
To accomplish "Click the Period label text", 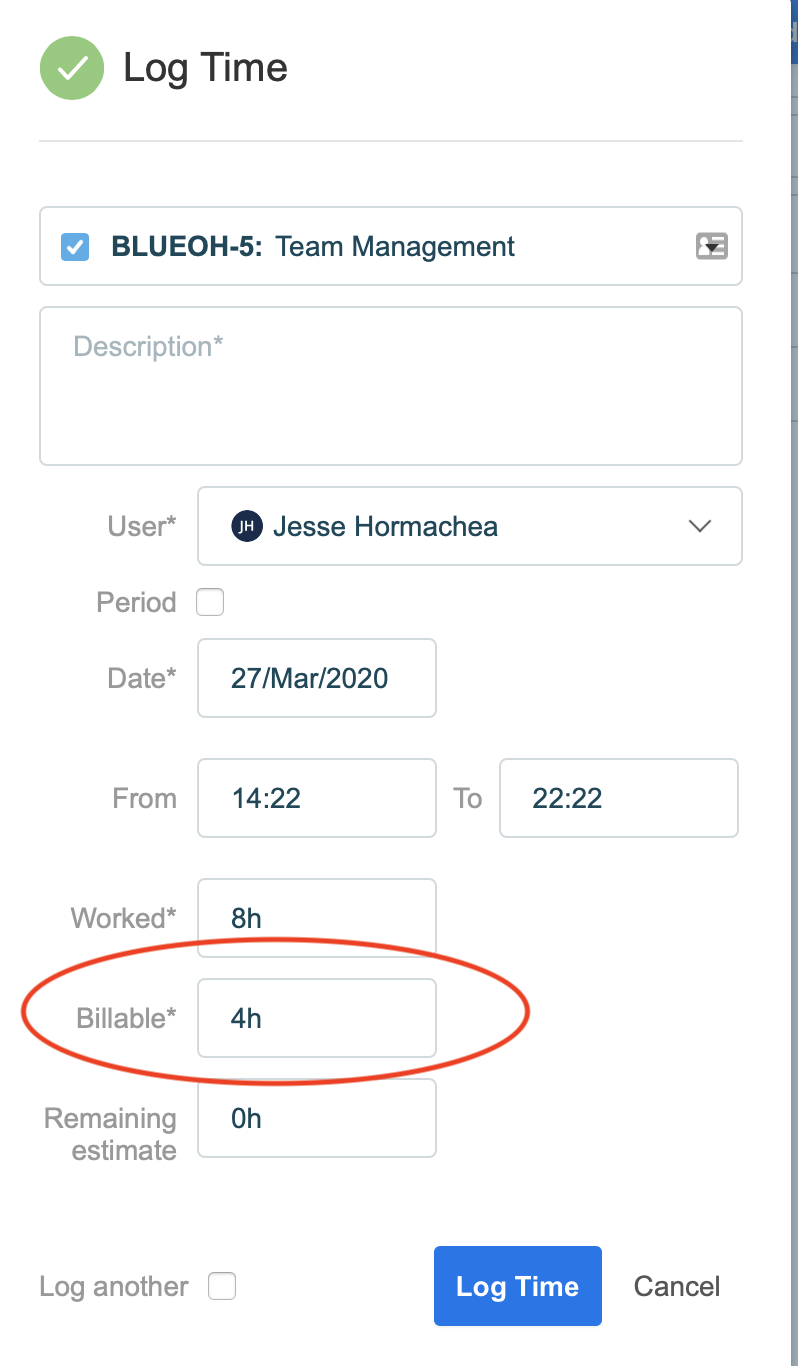I will point(136,602).
